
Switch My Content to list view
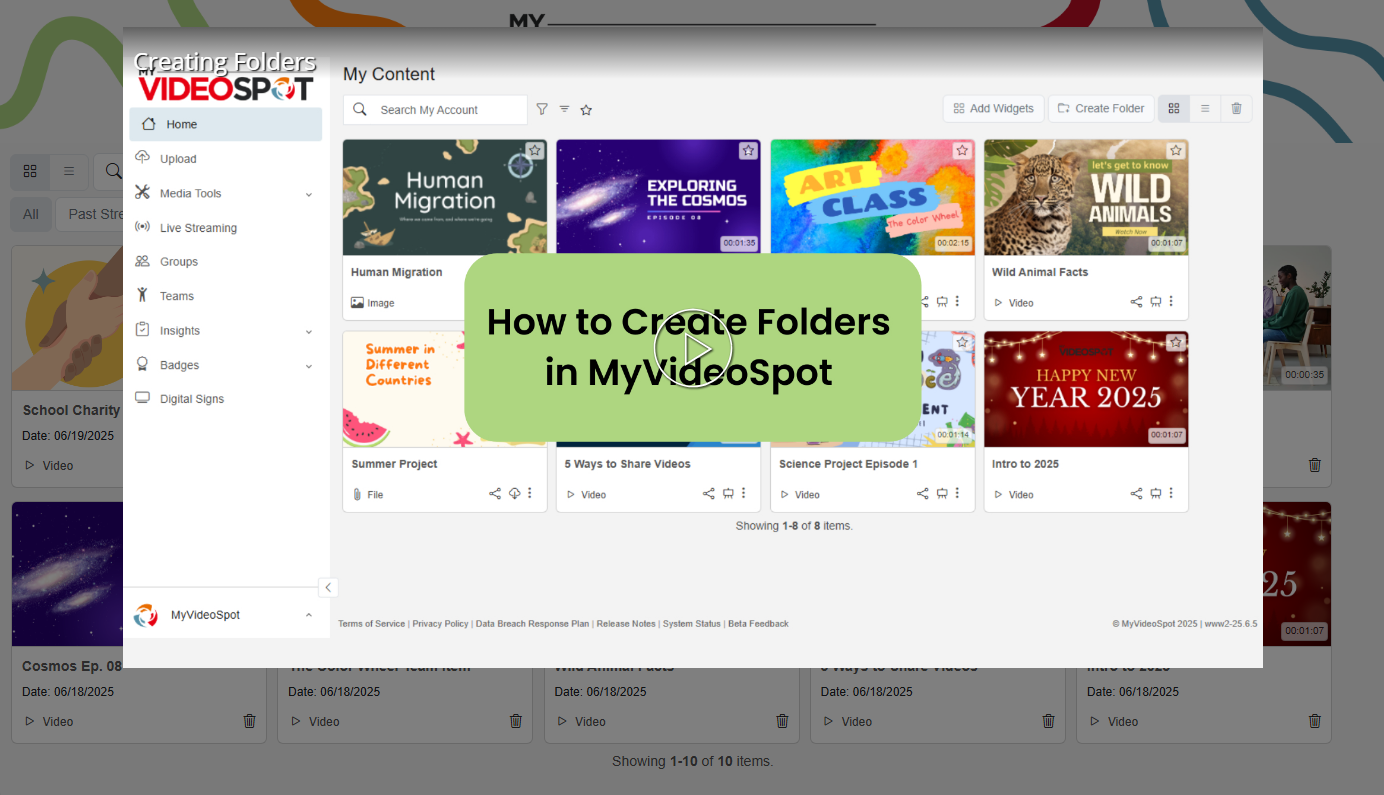(x=1205, y=108)
